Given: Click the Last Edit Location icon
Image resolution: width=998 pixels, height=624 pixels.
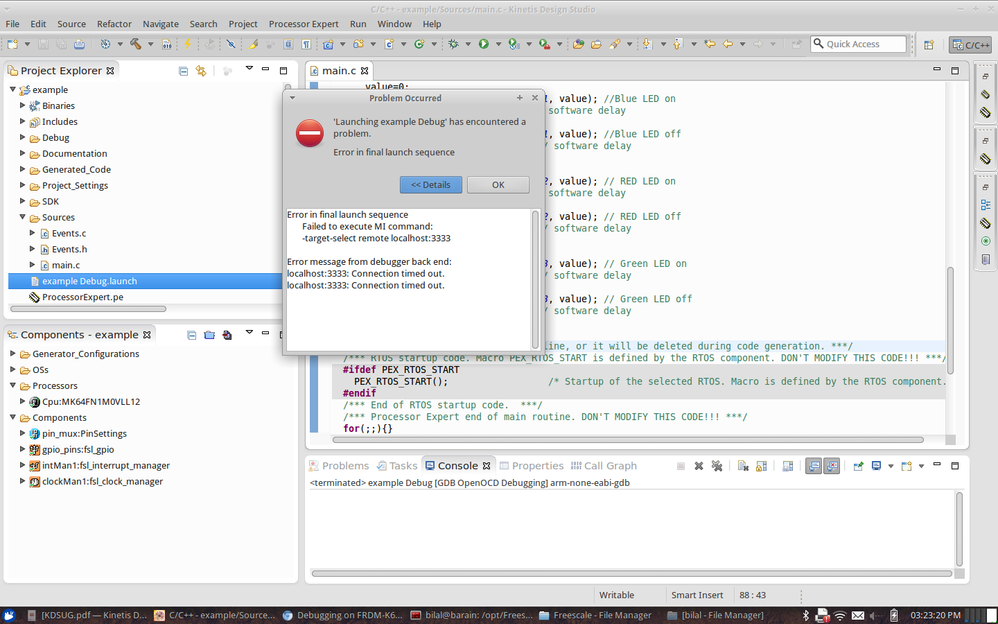Looking at the screenshot, I should tap(710, 44).
